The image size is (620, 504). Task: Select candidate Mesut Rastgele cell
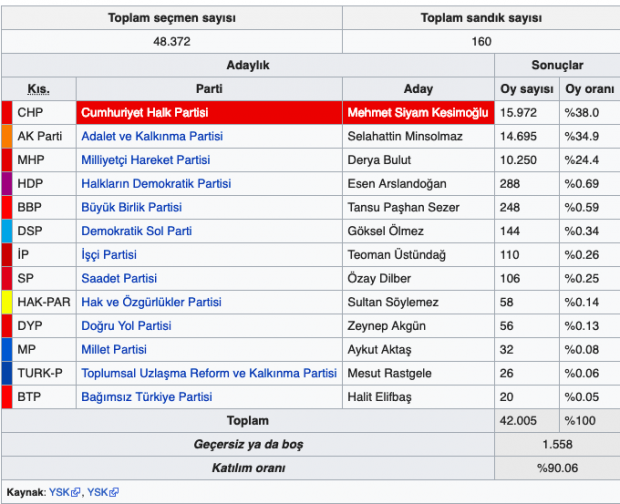pos(418,374)
